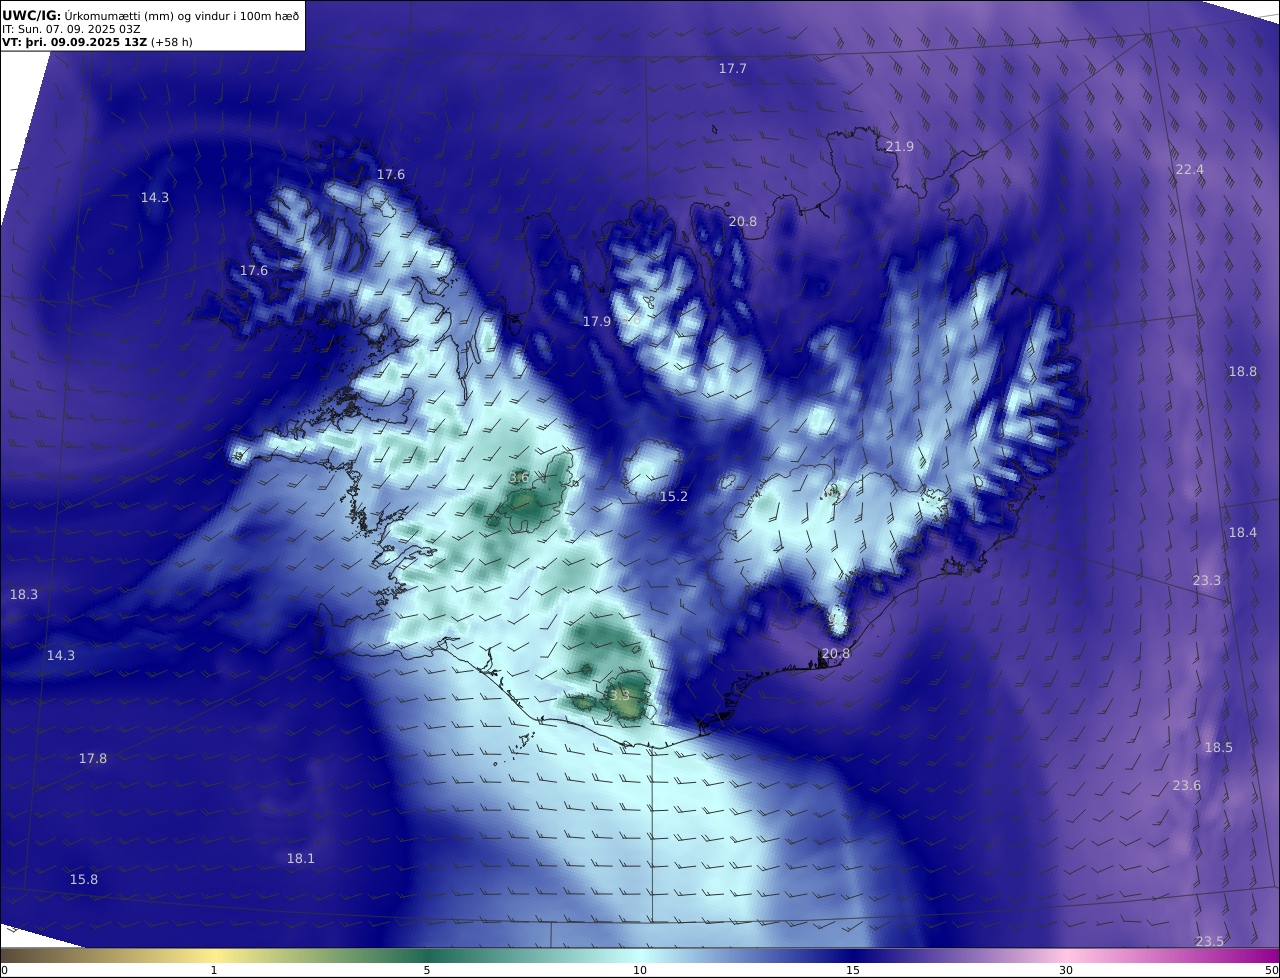
Task: Click the 0 tick on color scale
Action: coord(4,970)
